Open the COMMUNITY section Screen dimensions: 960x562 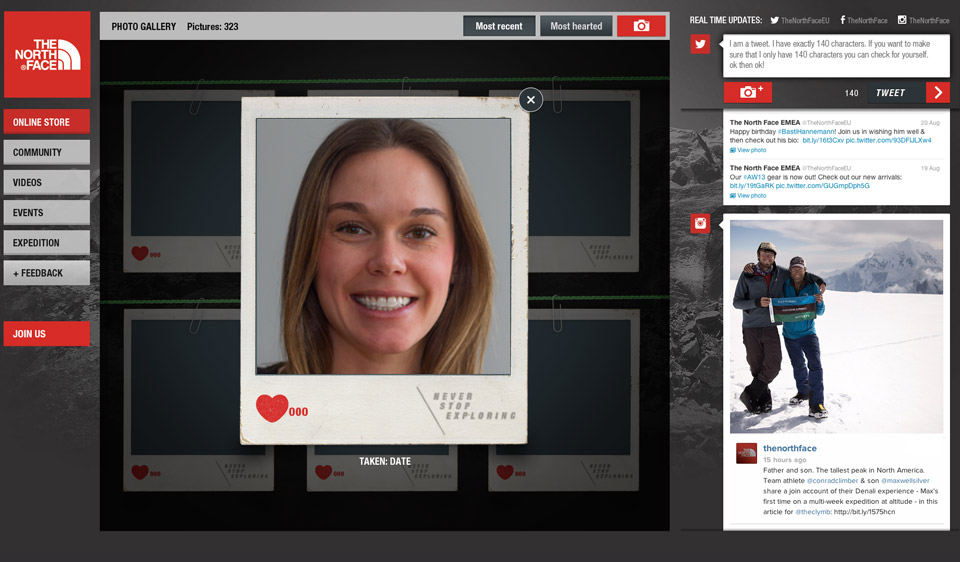[x=47, y=152]
